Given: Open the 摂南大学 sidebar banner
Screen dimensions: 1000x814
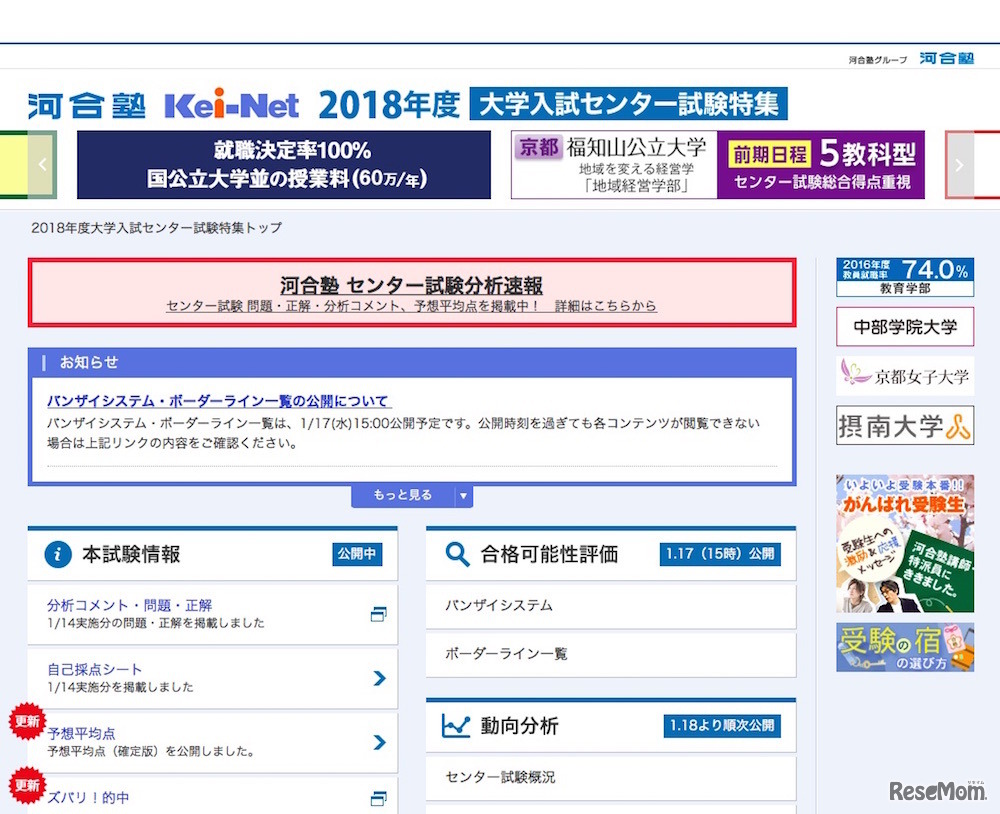Looking at the screenshot, I should [905, 426].
